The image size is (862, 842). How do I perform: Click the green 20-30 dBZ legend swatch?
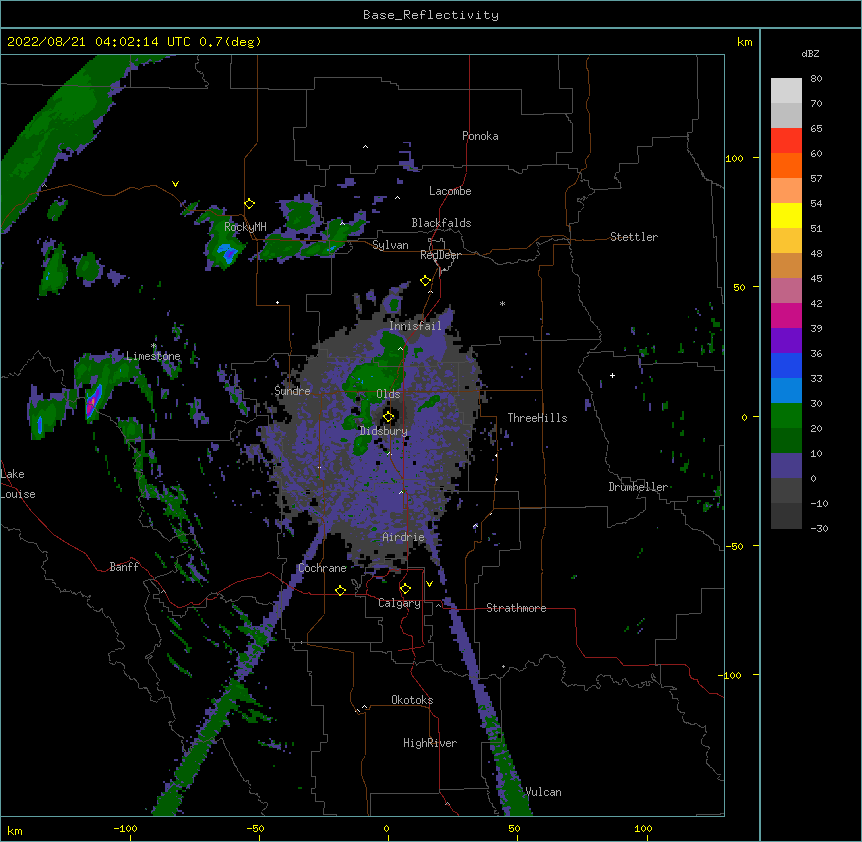coord(786,416)
